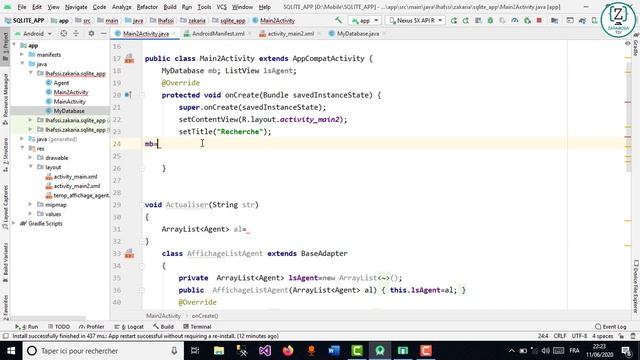The height and width of the screenshot is (360, 640).
Task: Click the gutter class icon on line 17
Action: click(129, 58)
